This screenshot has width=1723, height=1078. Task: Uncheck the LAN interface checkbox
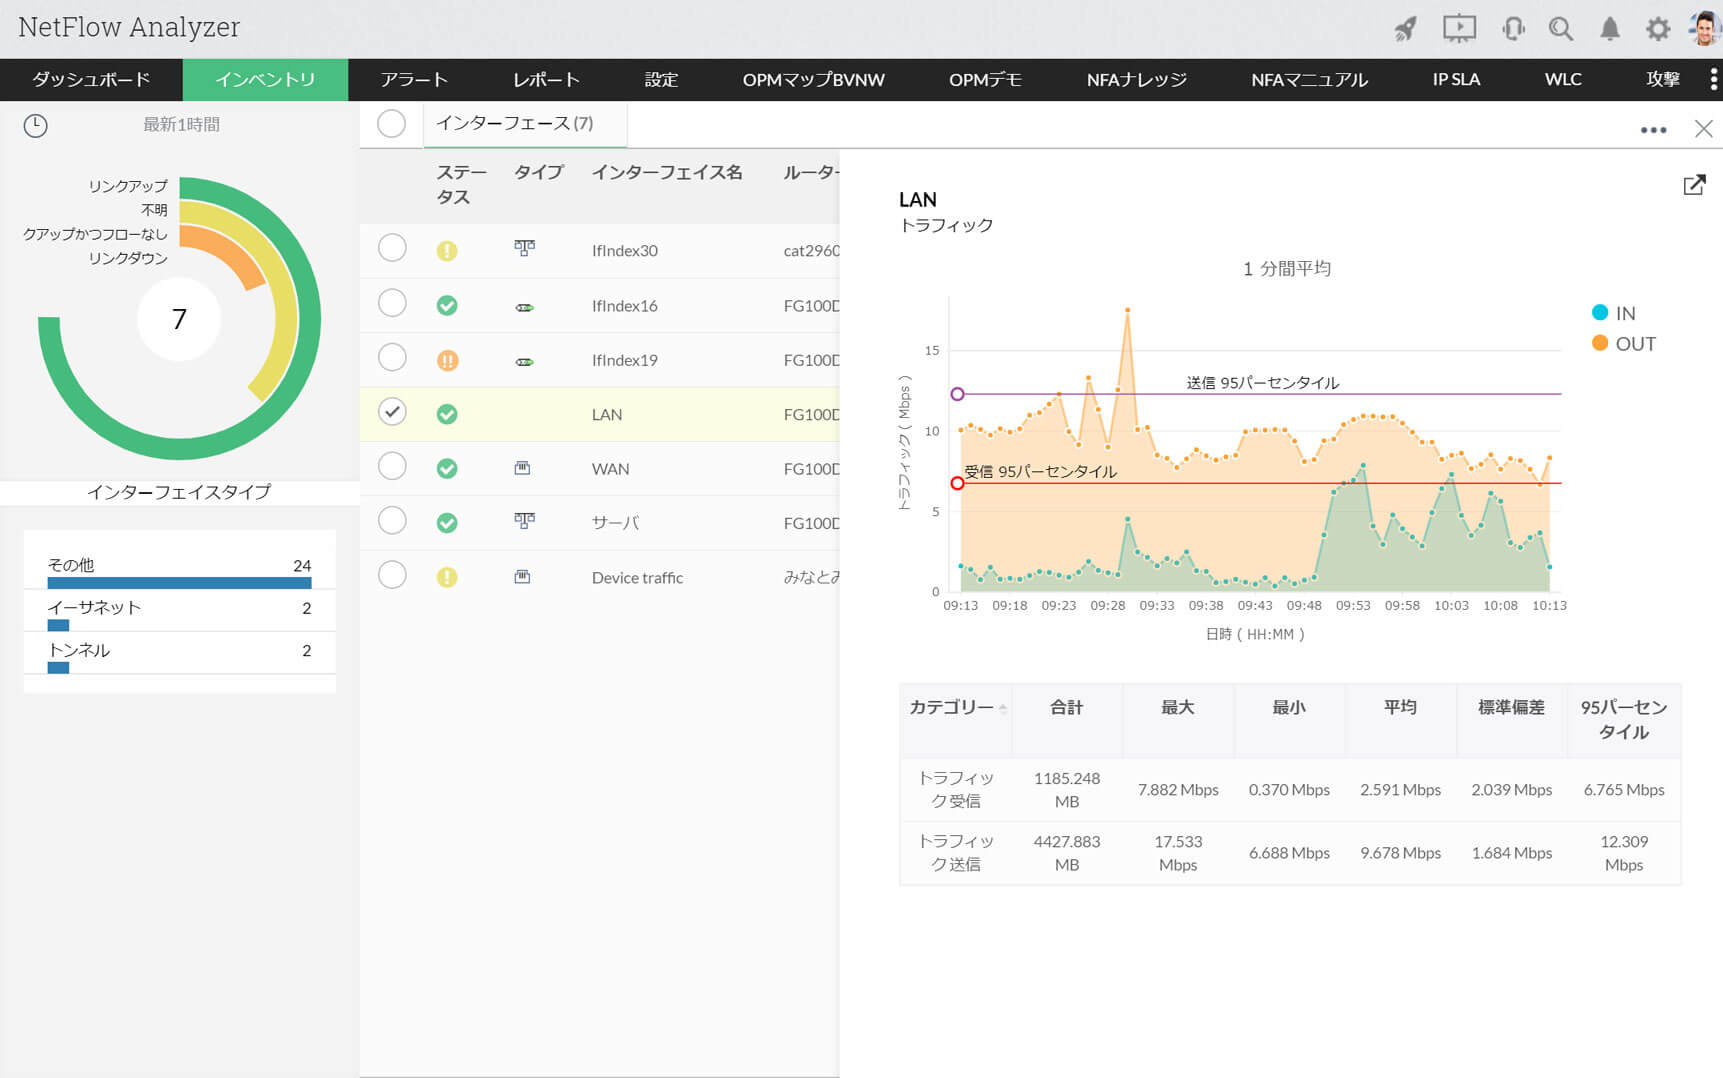(x=392, y=412)
